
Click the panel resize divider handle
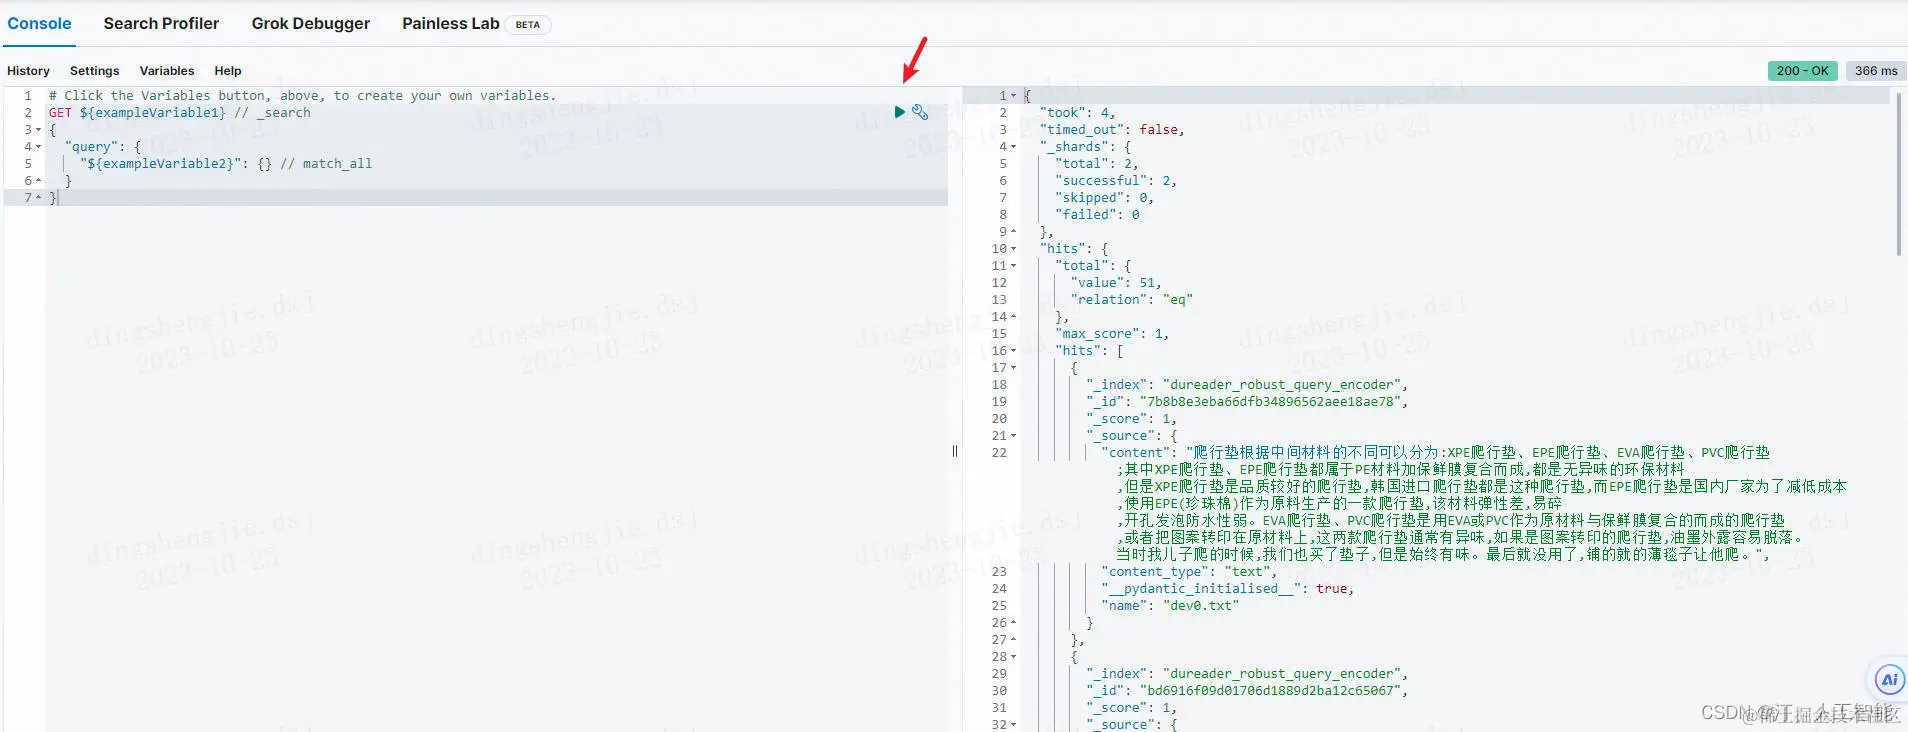(x=955, y=451)
